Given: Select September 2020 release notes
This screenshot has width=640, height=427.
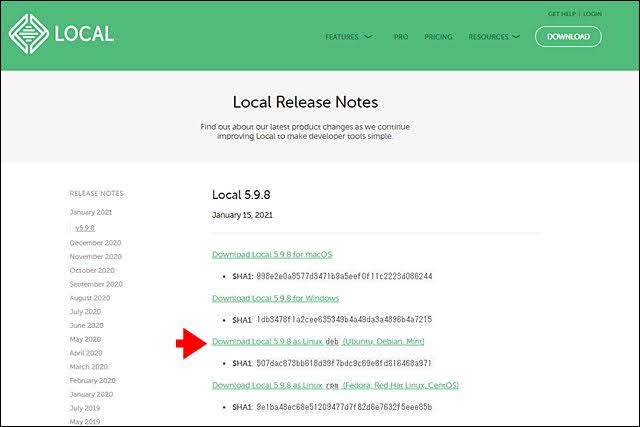Looking at the screenshot, I should (x=96, y=284).
